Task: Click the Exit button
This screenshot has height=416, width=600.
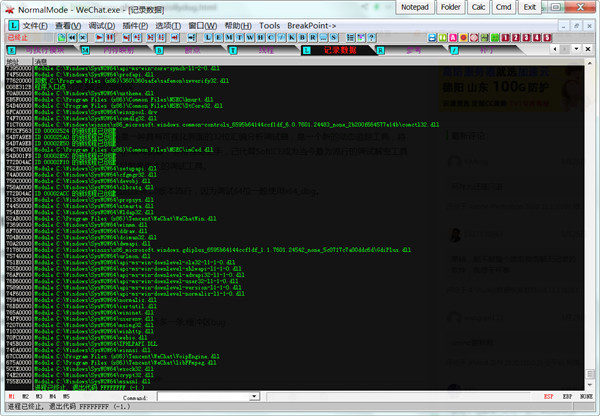Action: click(530, 7)
